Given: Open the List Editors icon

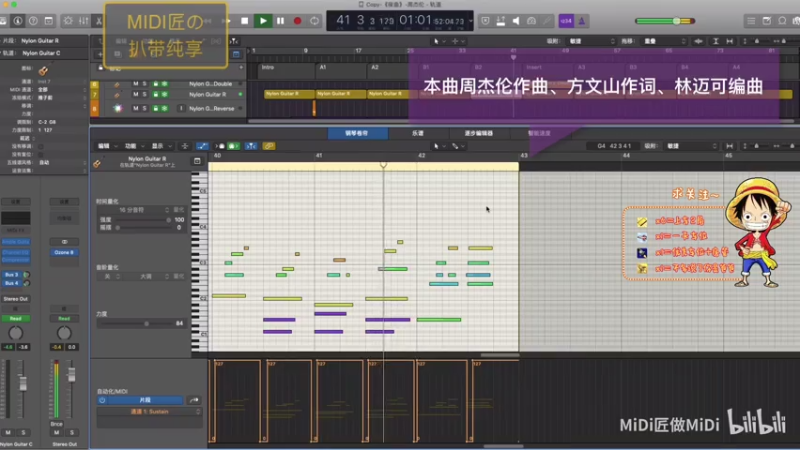Looking at the screenshot, I should click(x=751, y=21).
